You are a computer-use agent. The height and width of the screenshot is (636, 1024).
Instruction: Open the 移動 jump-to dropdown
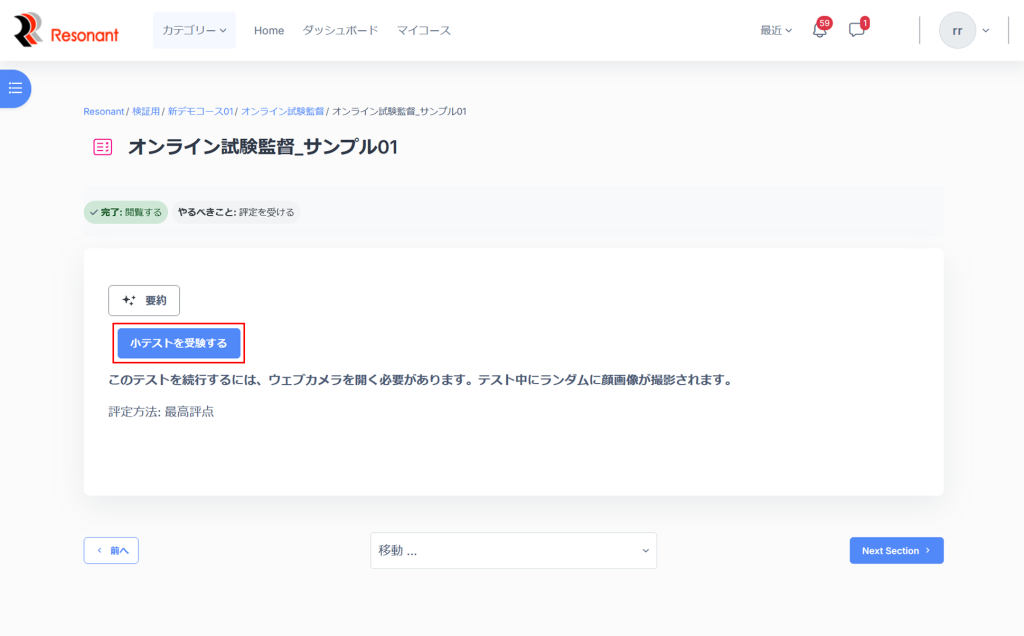[x=513, y=551]
